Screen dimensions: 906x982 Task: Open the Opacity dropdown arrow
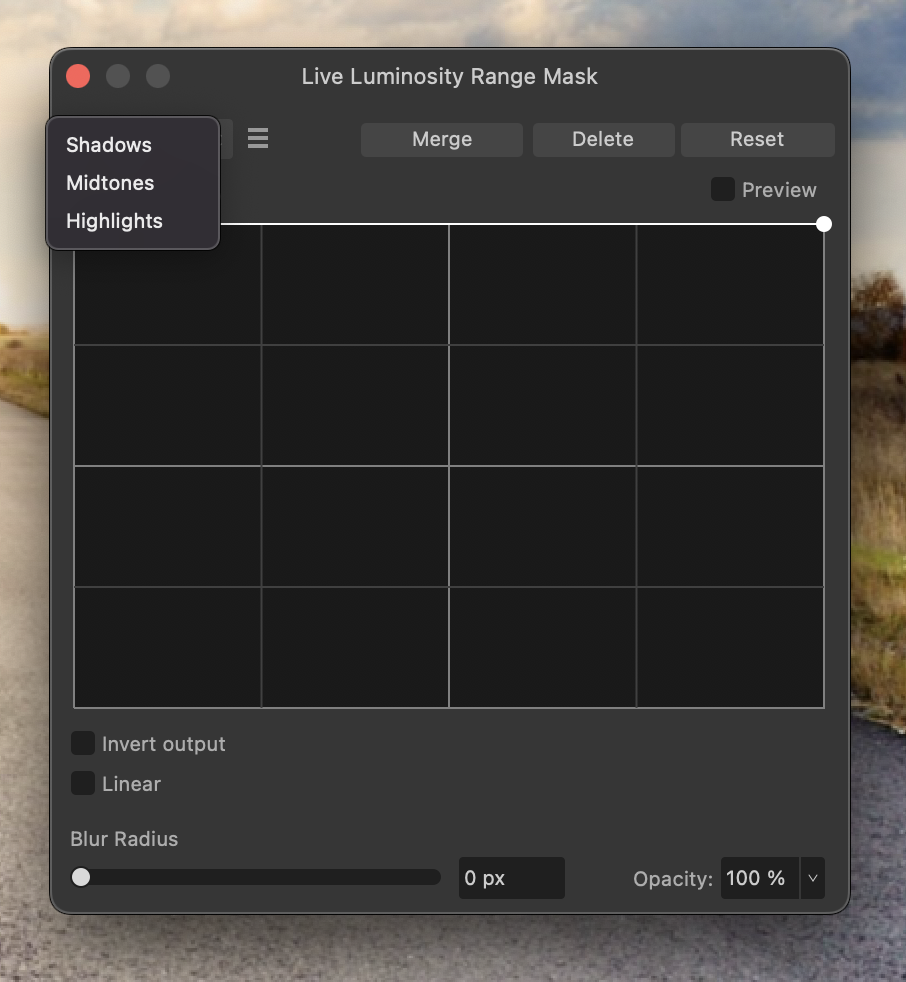pyautogui.click(x=813, y=878)
